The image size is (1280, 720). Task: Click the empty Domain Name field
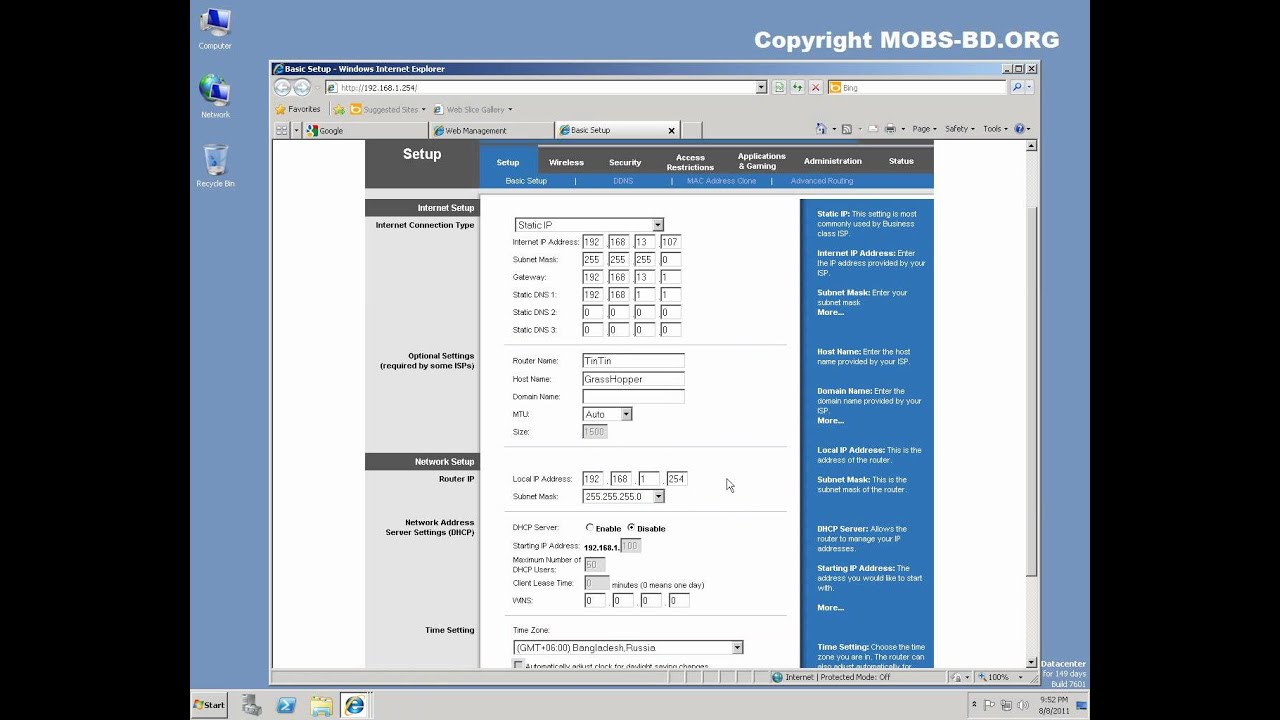pos(633,396)
